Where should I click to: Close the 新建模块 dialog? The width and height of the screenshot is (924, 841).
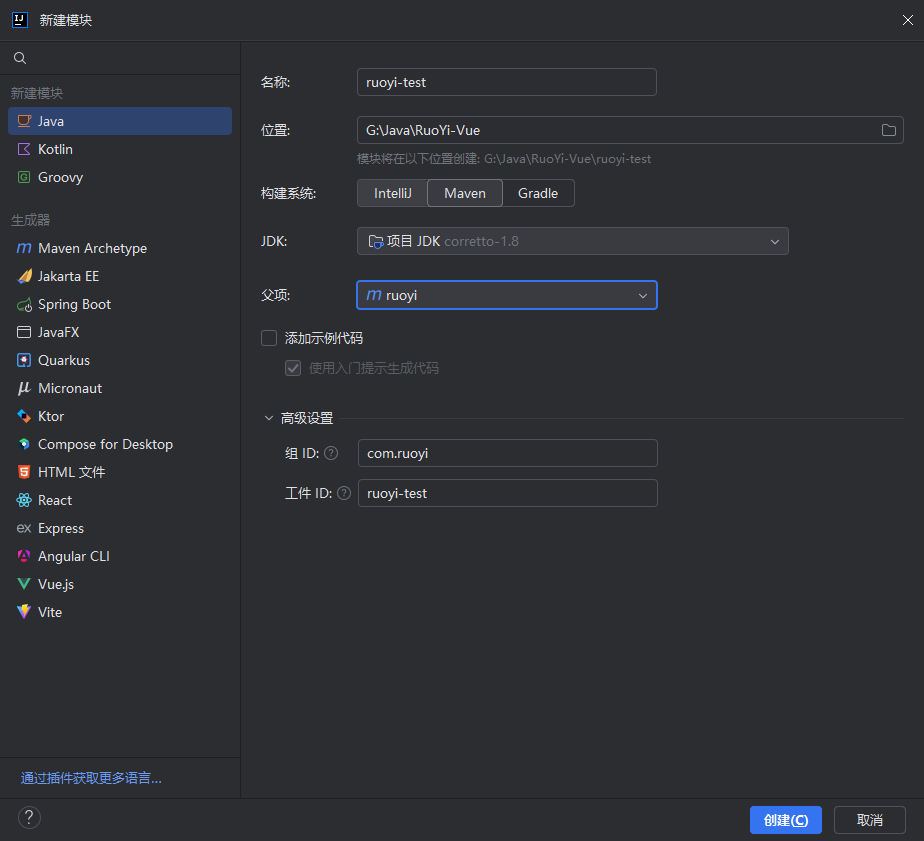tap(908, 20)
